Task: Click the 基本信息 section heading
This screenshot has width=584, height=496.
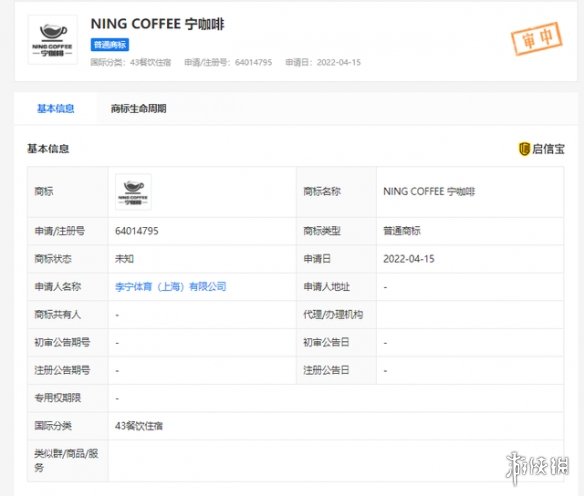Action: tap(48, 149)
